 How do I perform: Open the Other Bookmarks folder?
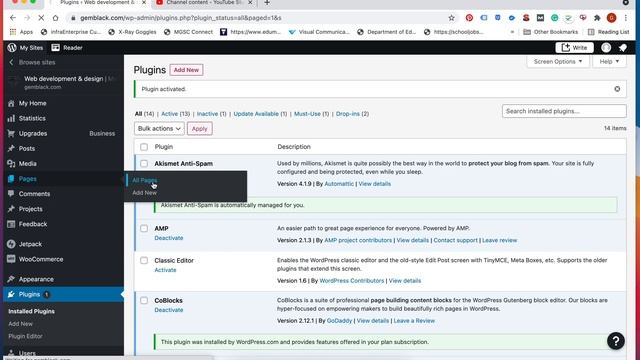551,32
